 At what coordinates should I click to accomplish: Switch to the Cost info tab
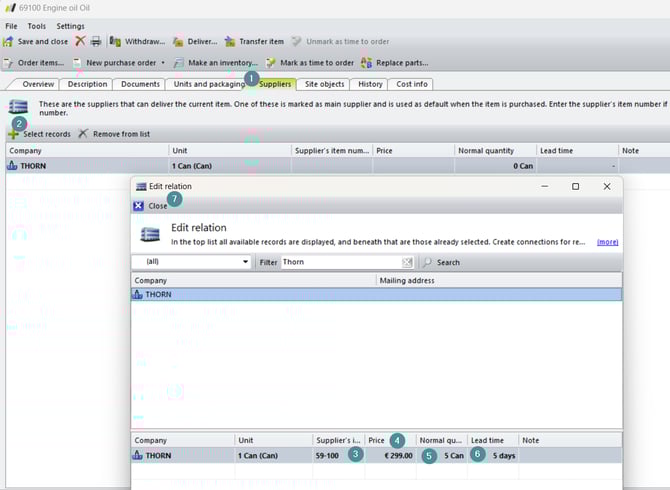click(411, 84)
